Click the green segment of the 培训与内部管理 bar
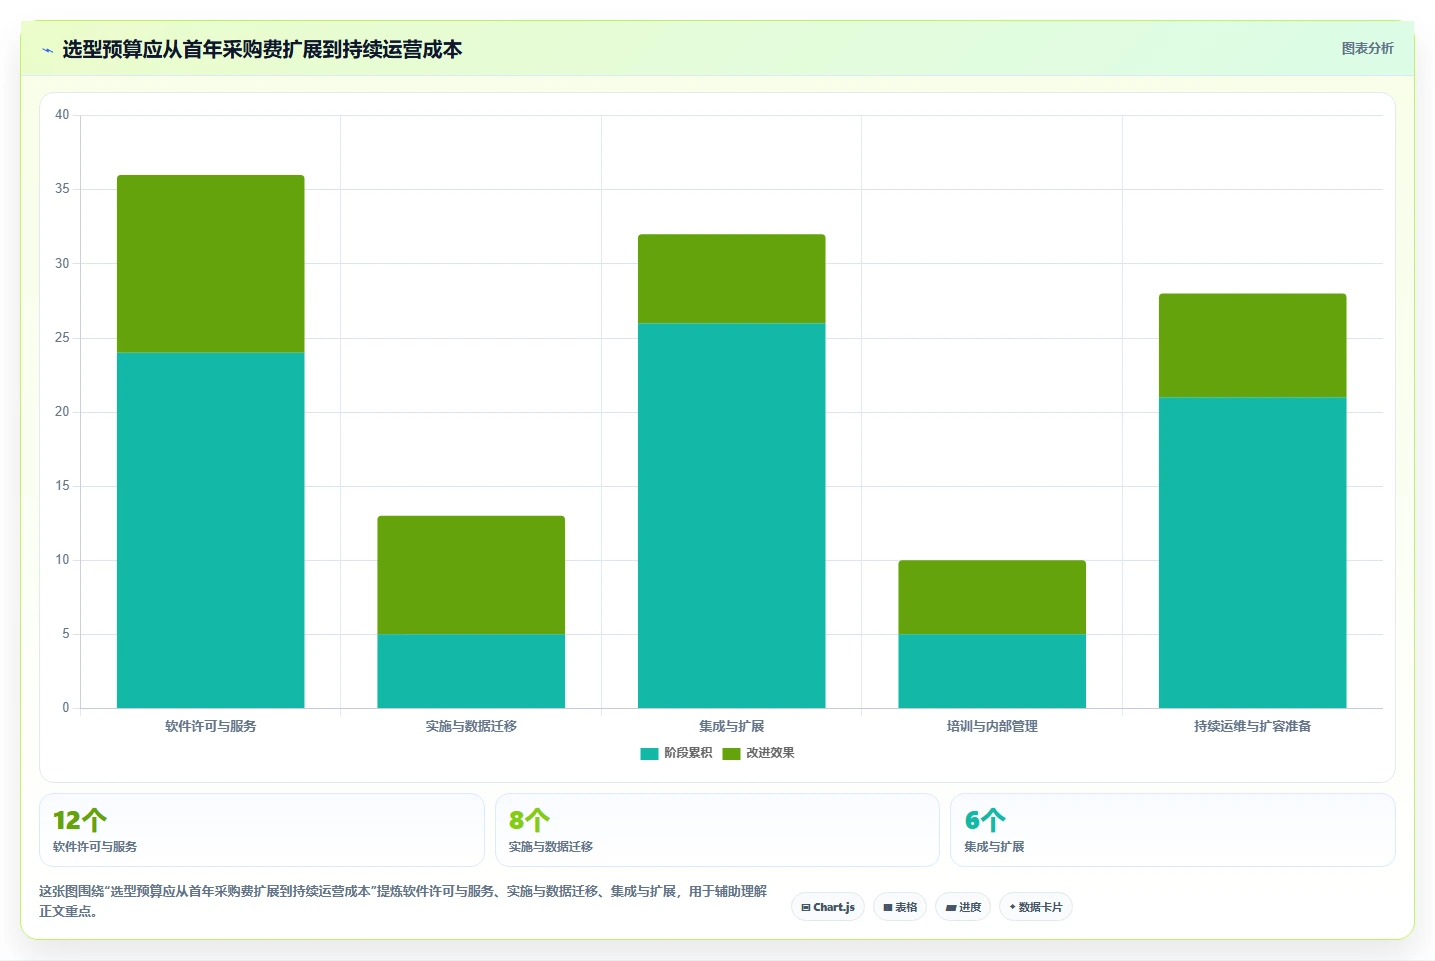This screenshot has height=961, width=1435. tap(992, 597)
